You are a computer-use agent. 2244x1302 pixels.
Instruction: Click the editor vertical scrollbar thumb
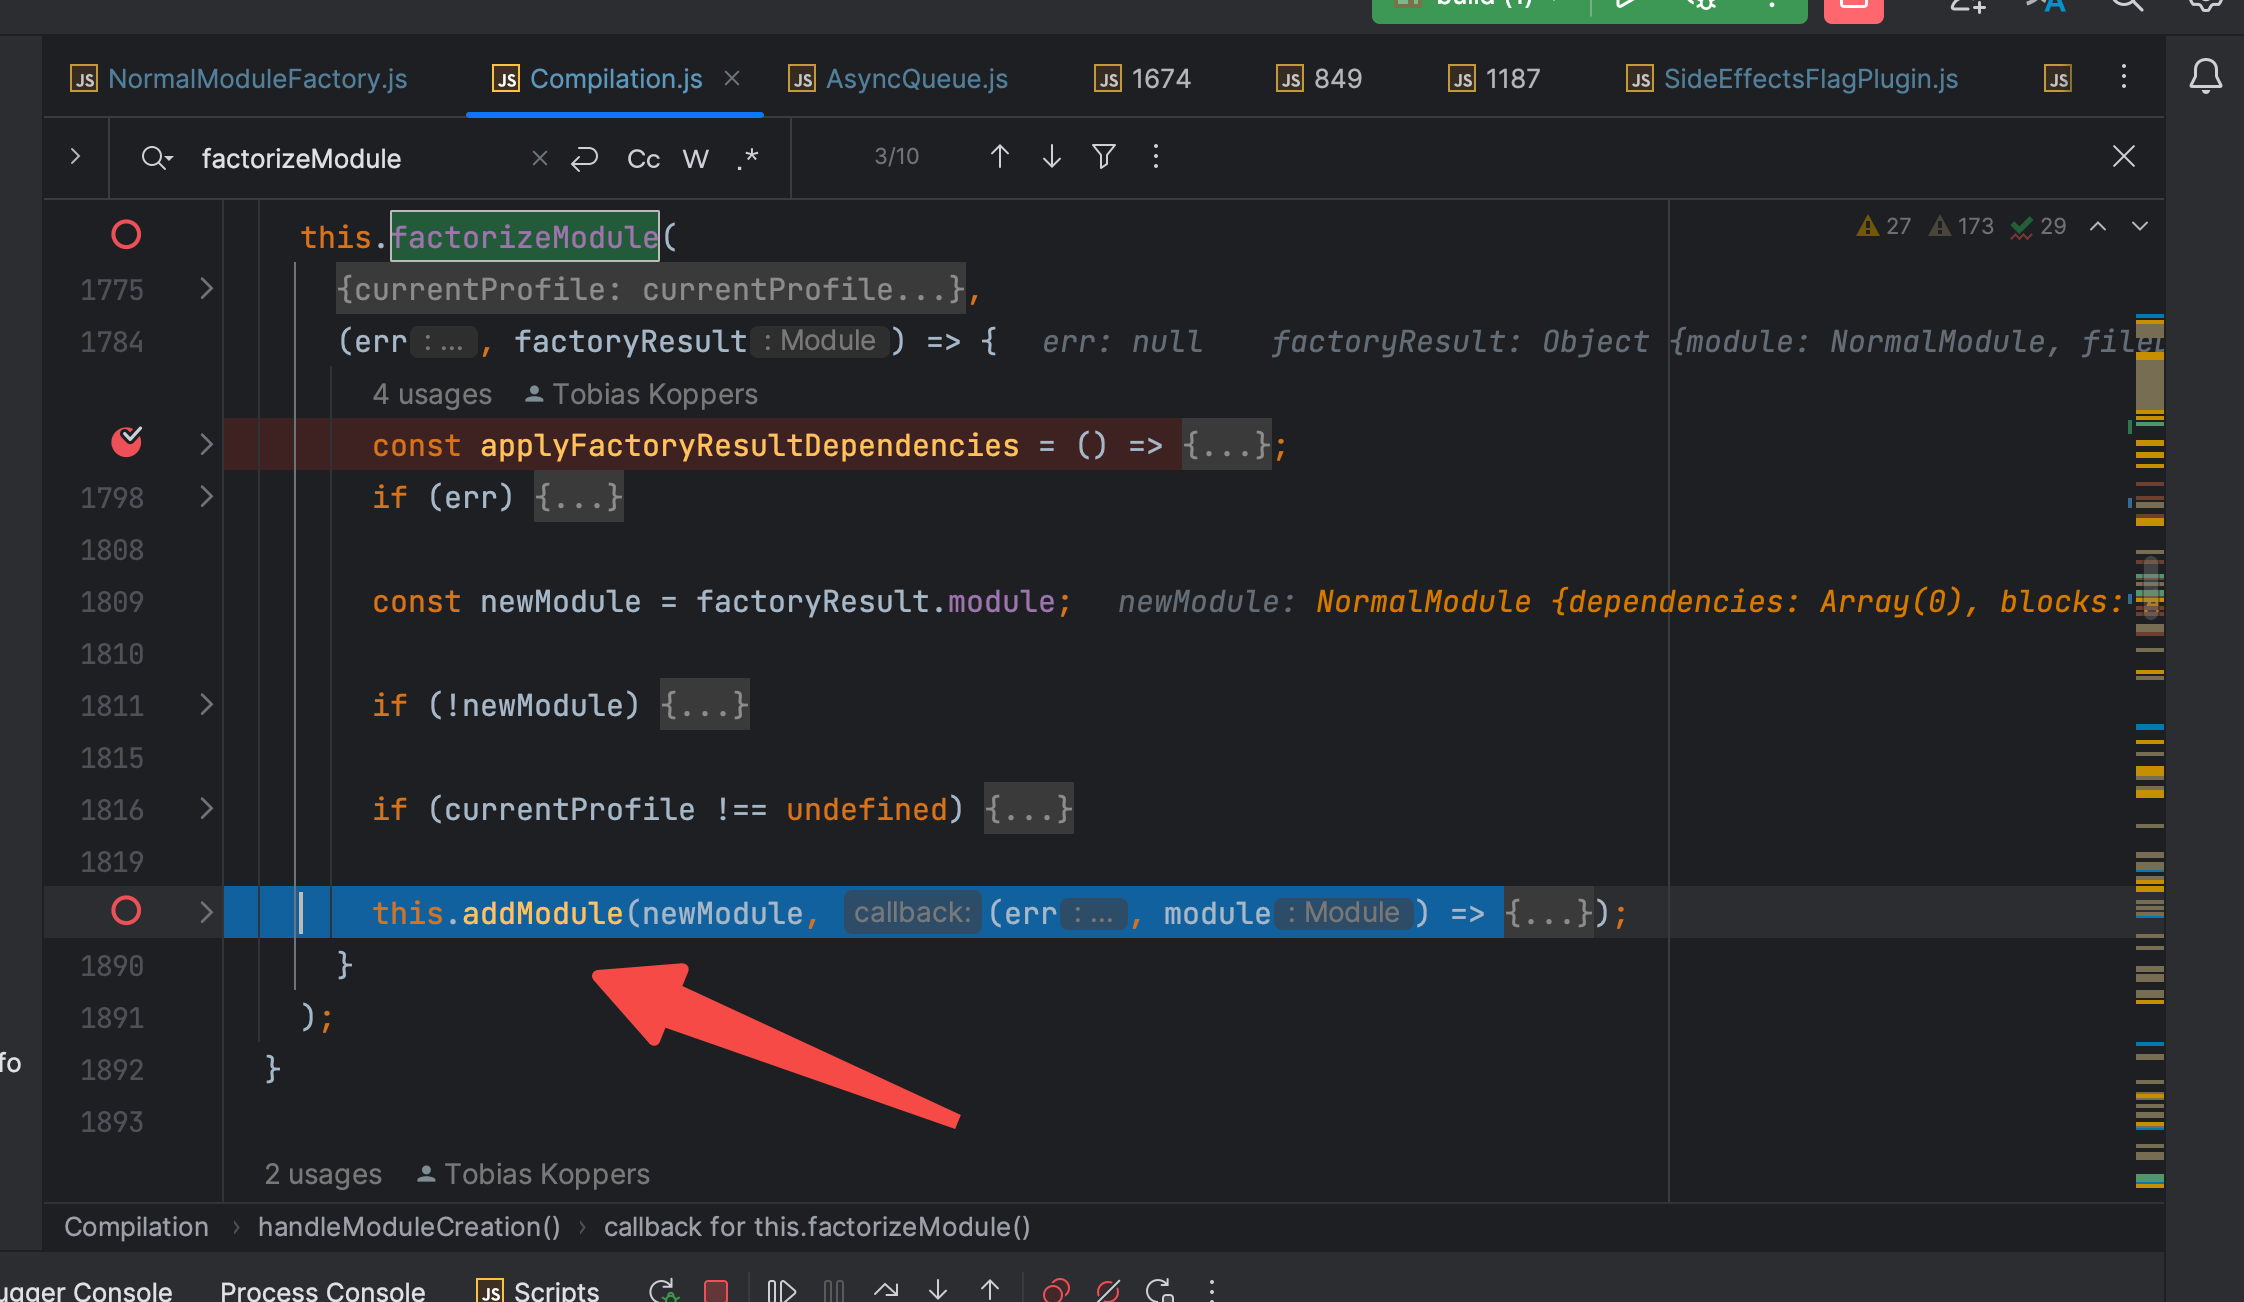[2149, 590]
